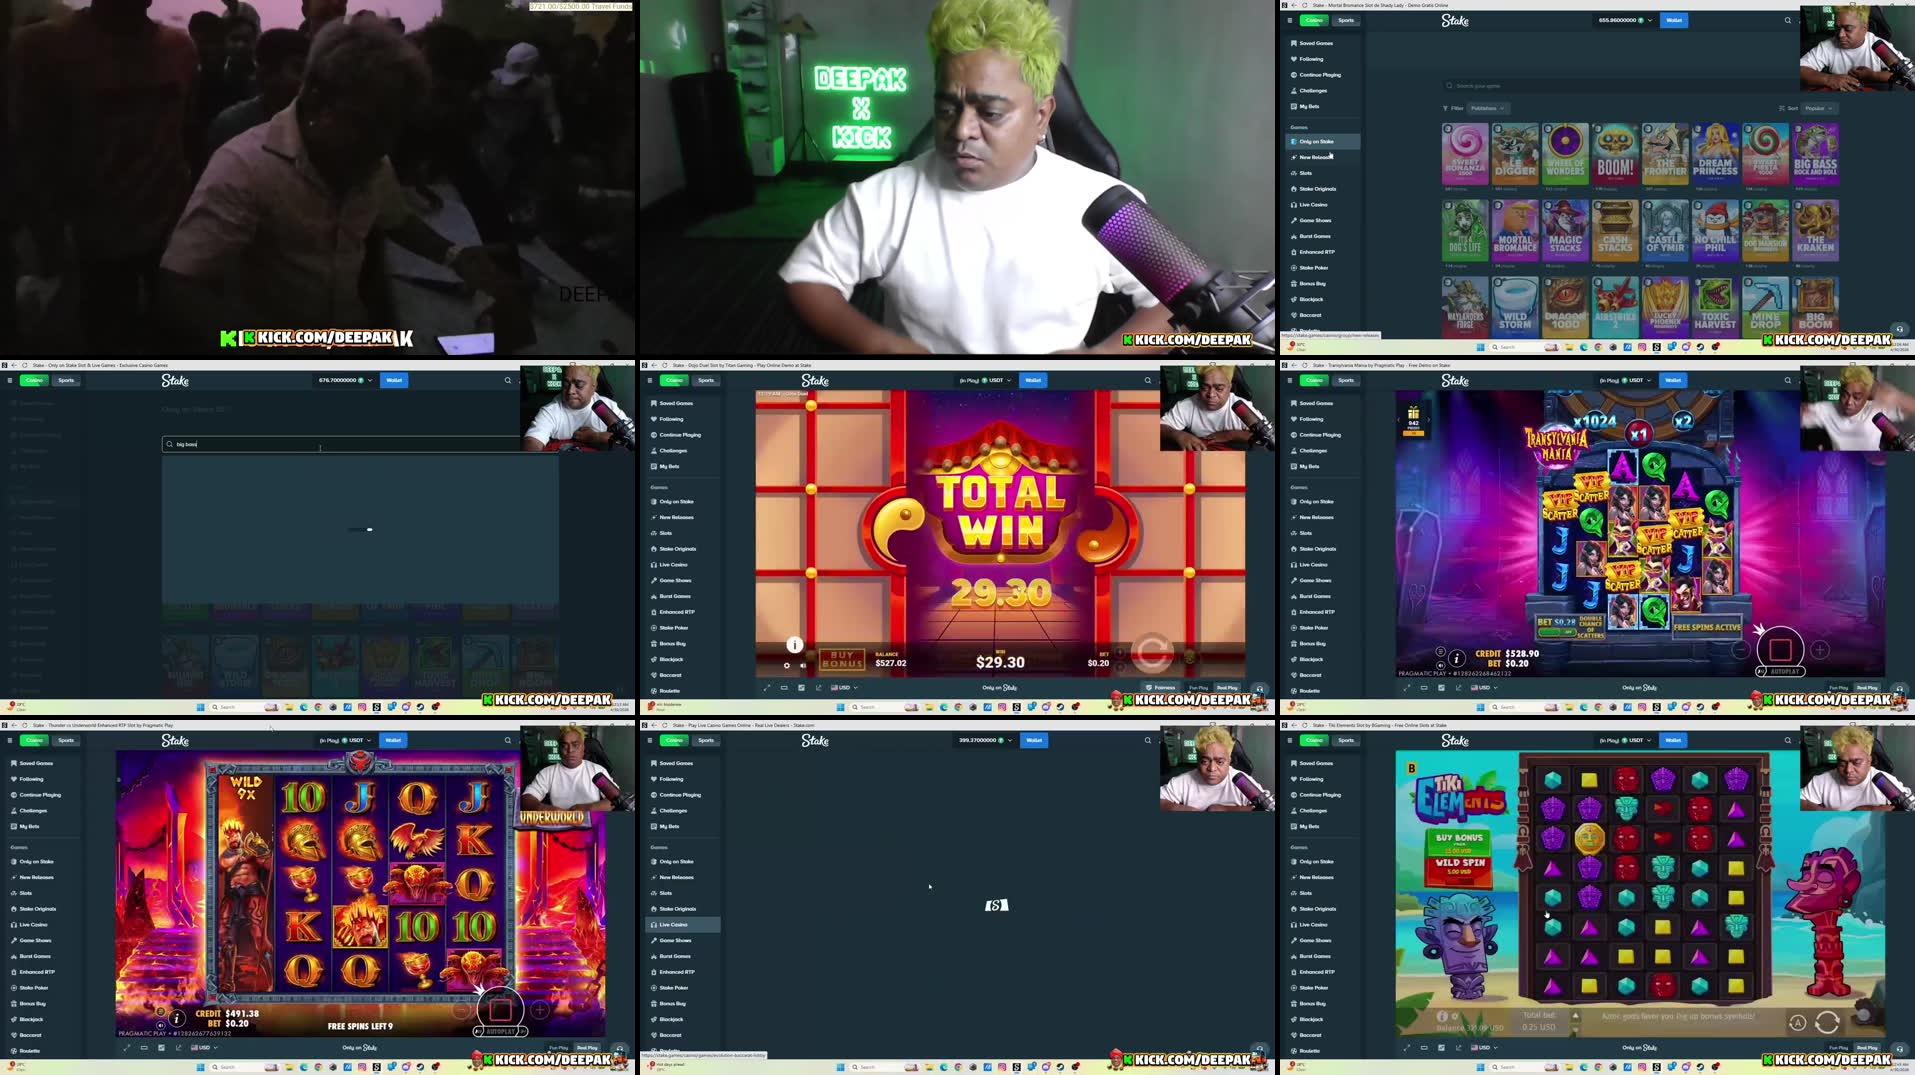1915x1075 pixels.
Task: Mute the Dojo Duel game sound
Action: pyautogui.click(x=804, y=665)
